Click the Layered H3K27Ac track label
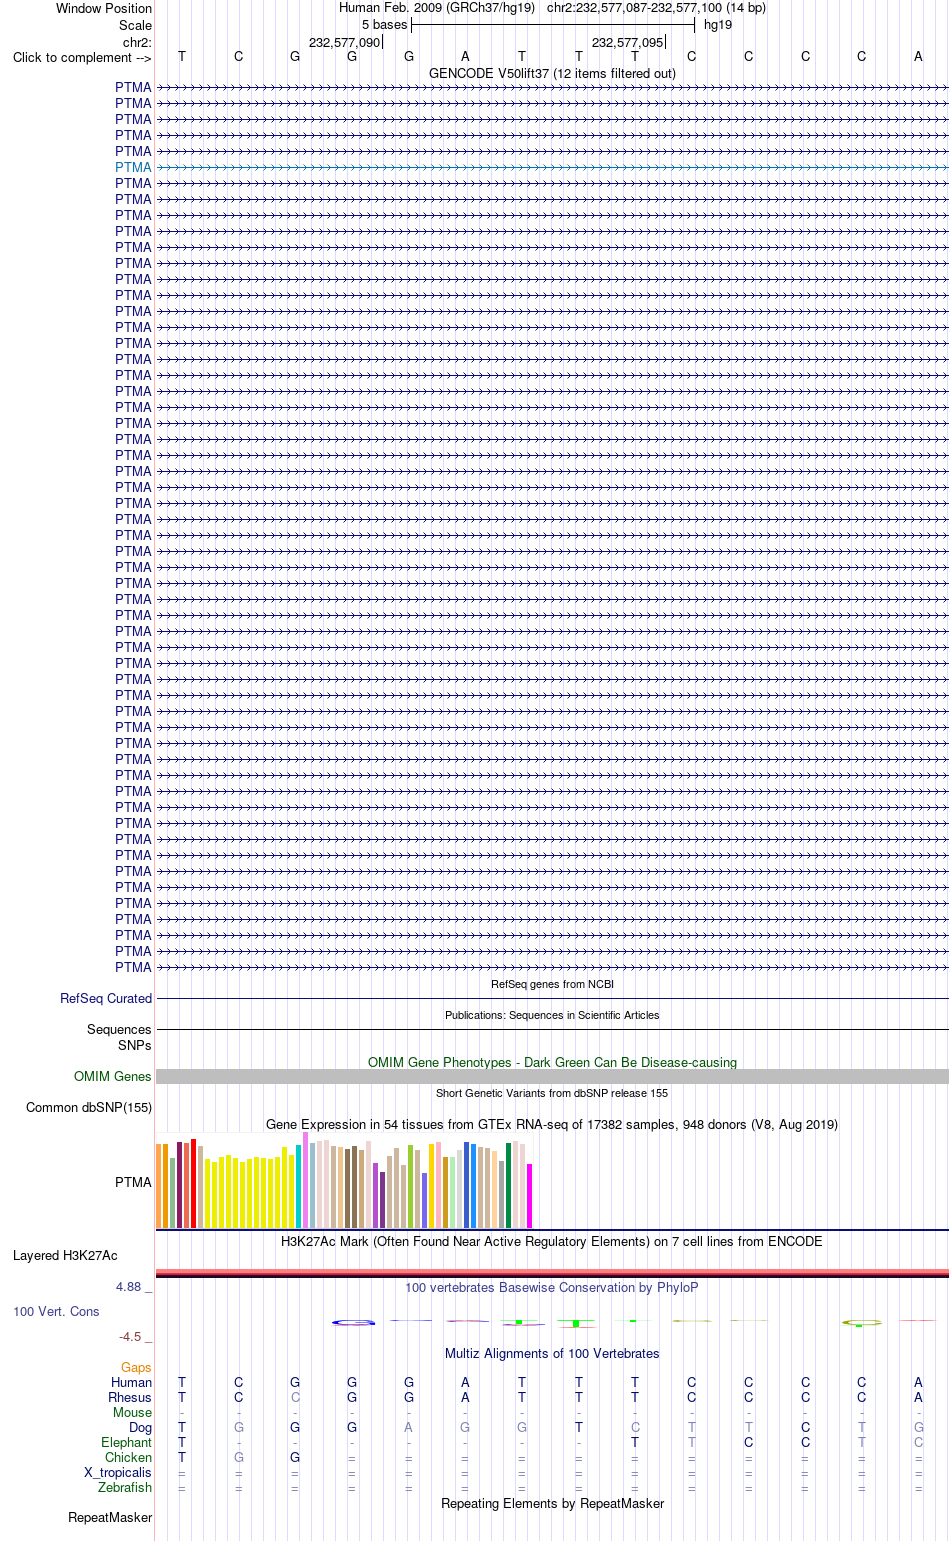Viewport: 950px width, 1541px height. click(x=65, y=1255)
